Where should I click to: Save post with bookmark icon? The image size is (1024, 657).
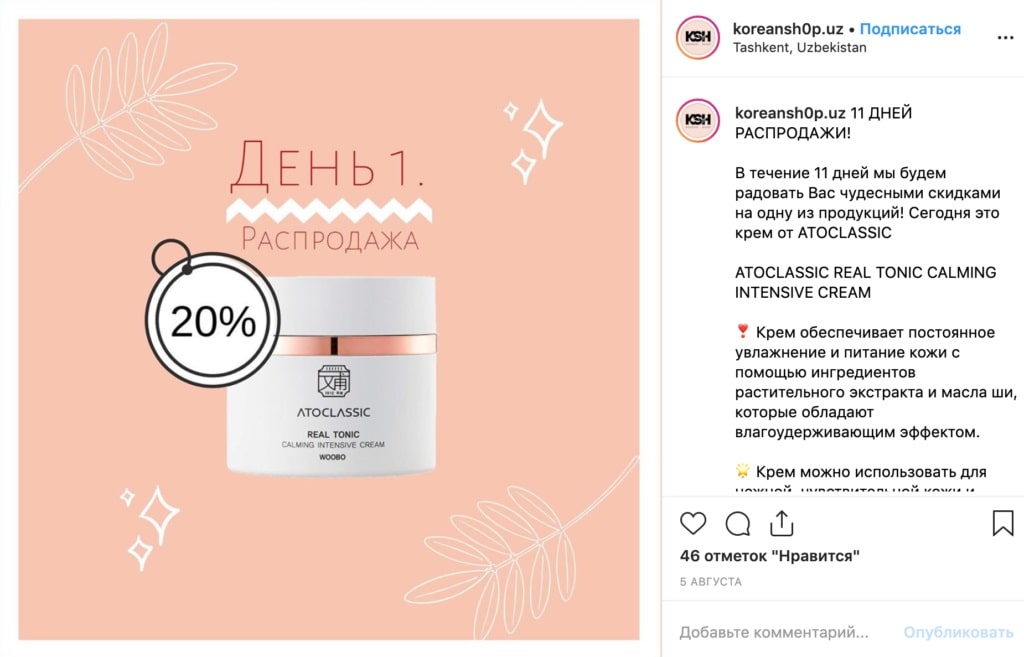1003,523
